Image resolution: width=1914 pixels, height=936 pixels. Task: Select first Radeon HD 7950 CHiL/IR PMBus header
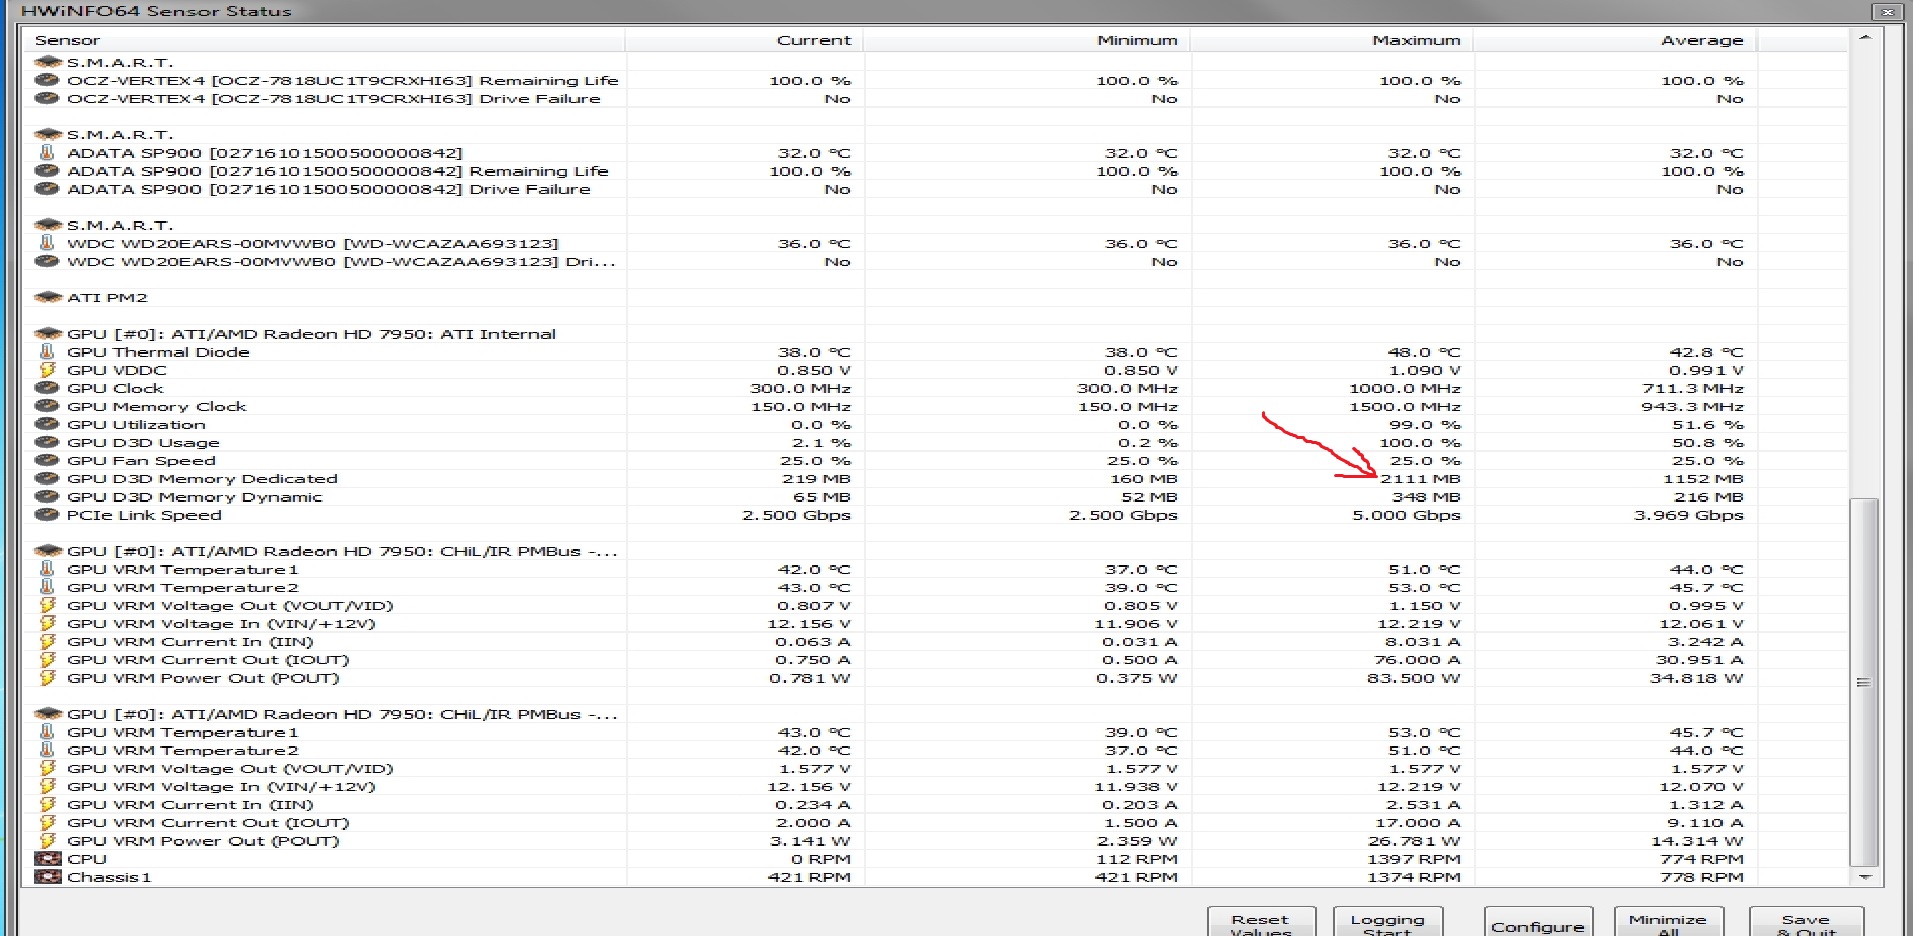(x=342, y=551)
